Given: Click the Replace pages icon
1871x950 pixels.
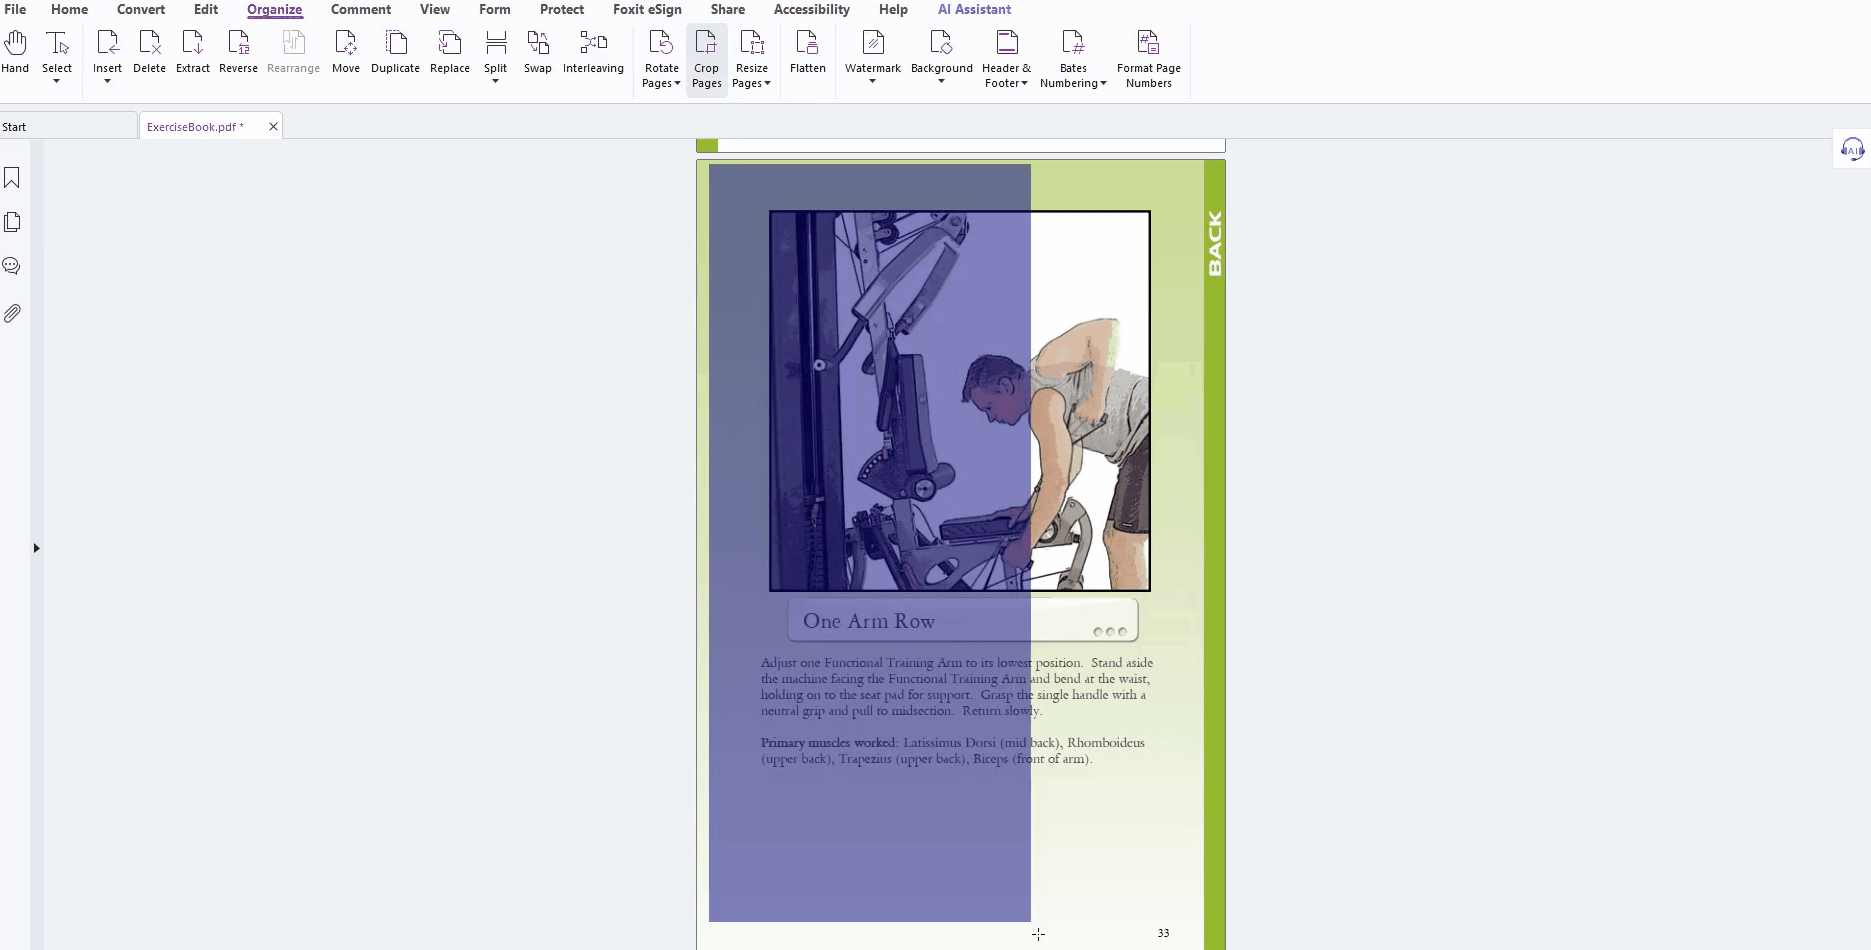Looking at the screenshot, I should [450, 43].
